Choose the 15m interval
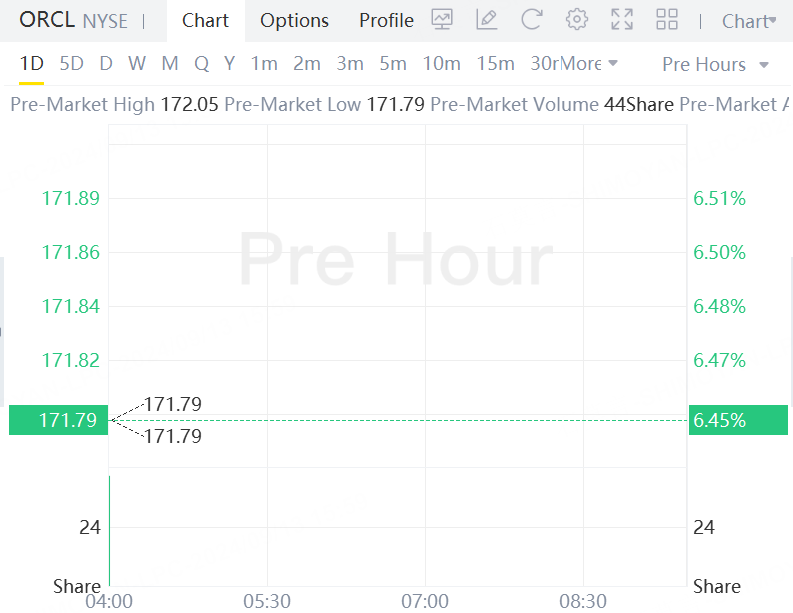793x613 pixels. click(x=495, y=64)
